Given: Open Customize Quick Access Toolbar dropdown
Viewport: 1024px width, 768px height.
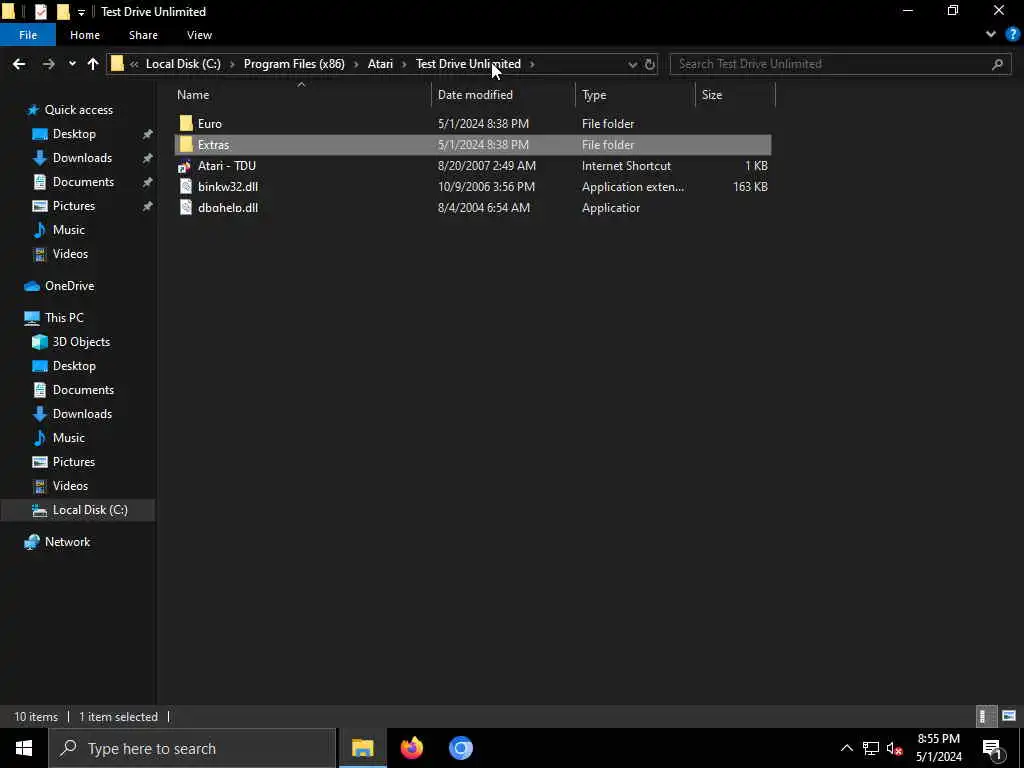Looking at the screenshot, I should click(81, 12).
